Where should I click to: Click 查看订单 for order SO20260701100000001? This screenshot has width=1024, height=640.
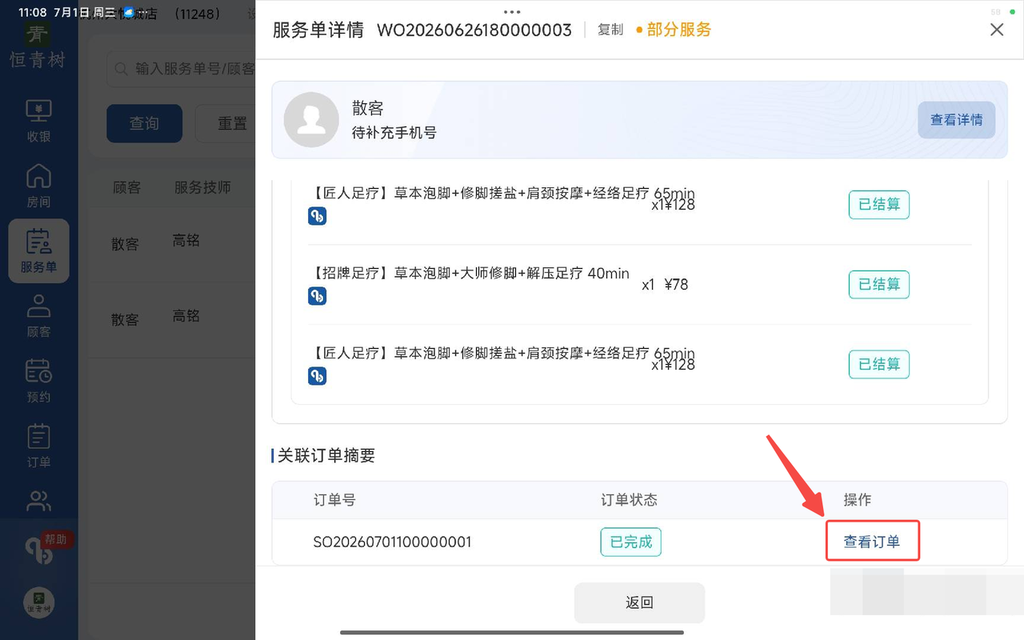pos(872,541)
